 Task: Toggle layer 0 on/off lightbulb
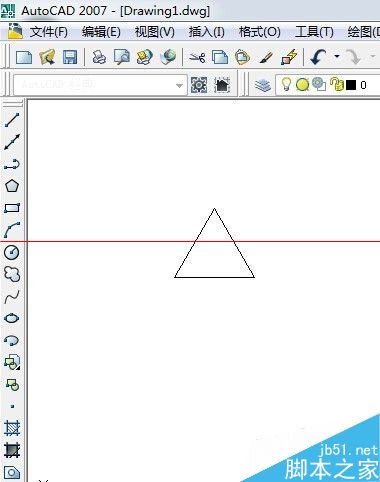point(286,85)
